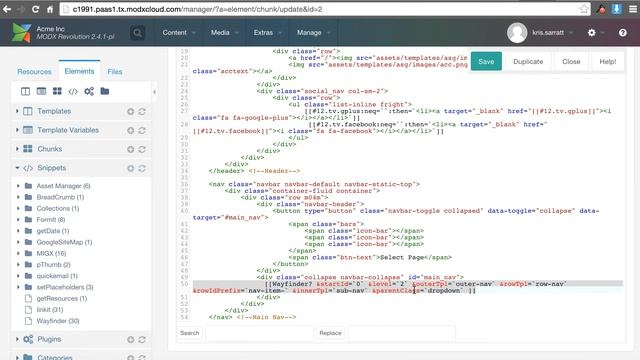Open the manager search icon
This screenshot has height=360, width=640.
pyautogui.click(x=138, y=33)
